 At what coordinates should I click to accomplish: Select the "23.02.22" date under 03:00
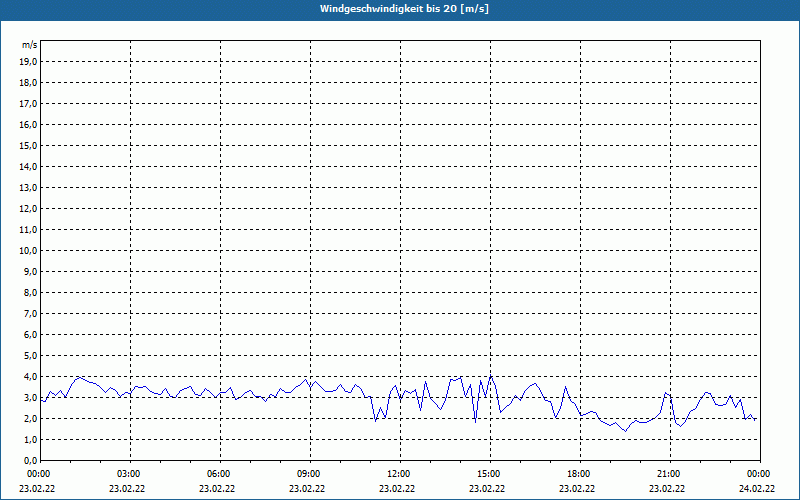pyautogui.click(x=127, y=488)
